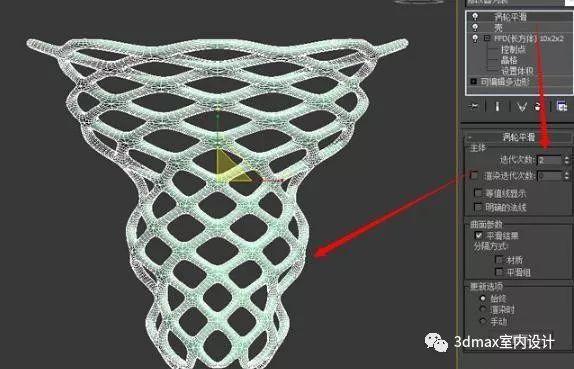
Task: Click show end result toggle icon
Action: point(497,107)
